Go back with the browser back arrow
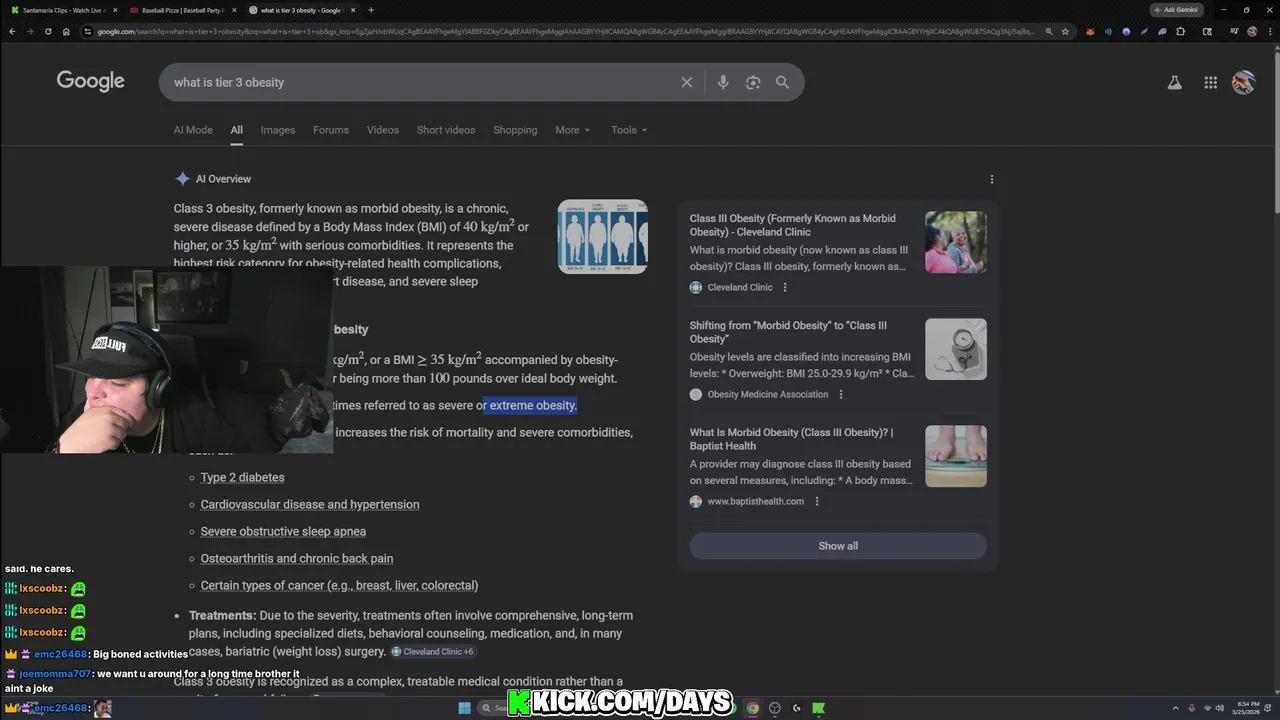The image size is (1280, 720). coord(12,31)
